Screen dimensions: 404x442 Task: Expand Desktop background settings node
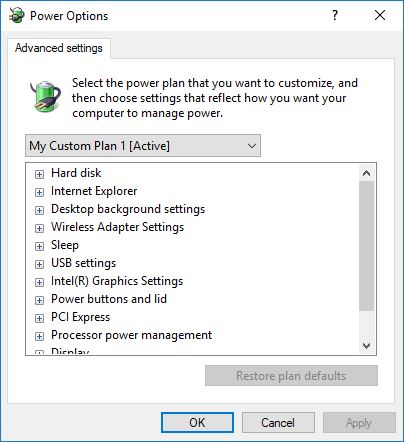click(x=39, y=210)
